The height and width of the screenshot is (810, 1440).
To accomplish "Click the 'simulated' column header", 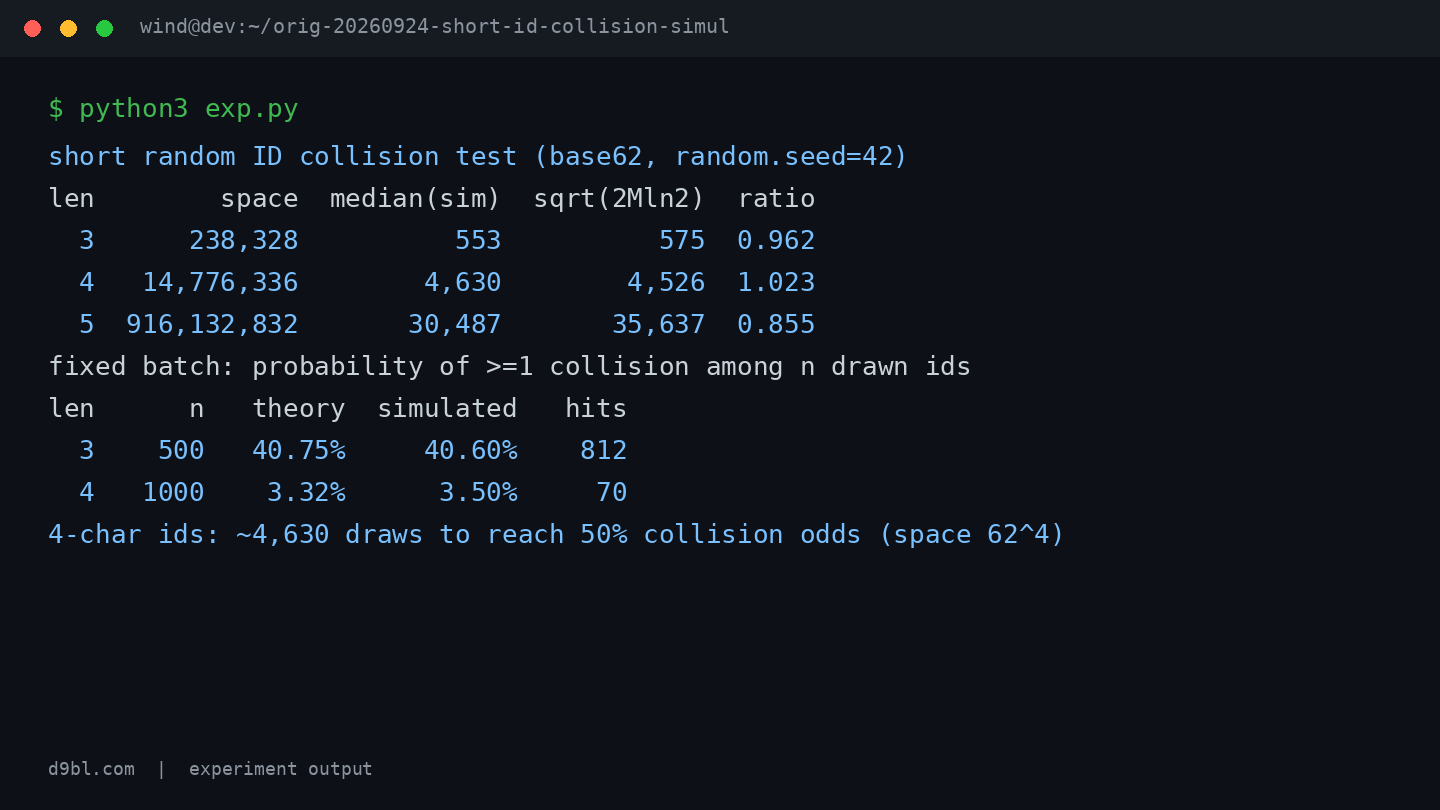I will 447,409.
